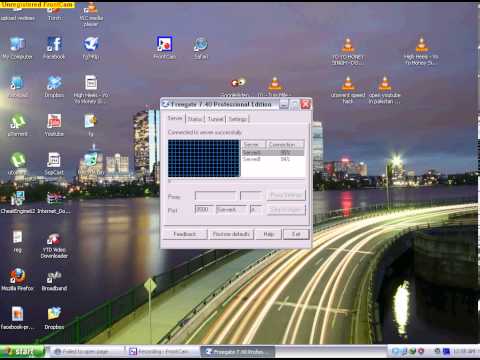Click the Help button in Freegate
The image size is (480, 360).
pyautogui.click(x=269, y=234)
